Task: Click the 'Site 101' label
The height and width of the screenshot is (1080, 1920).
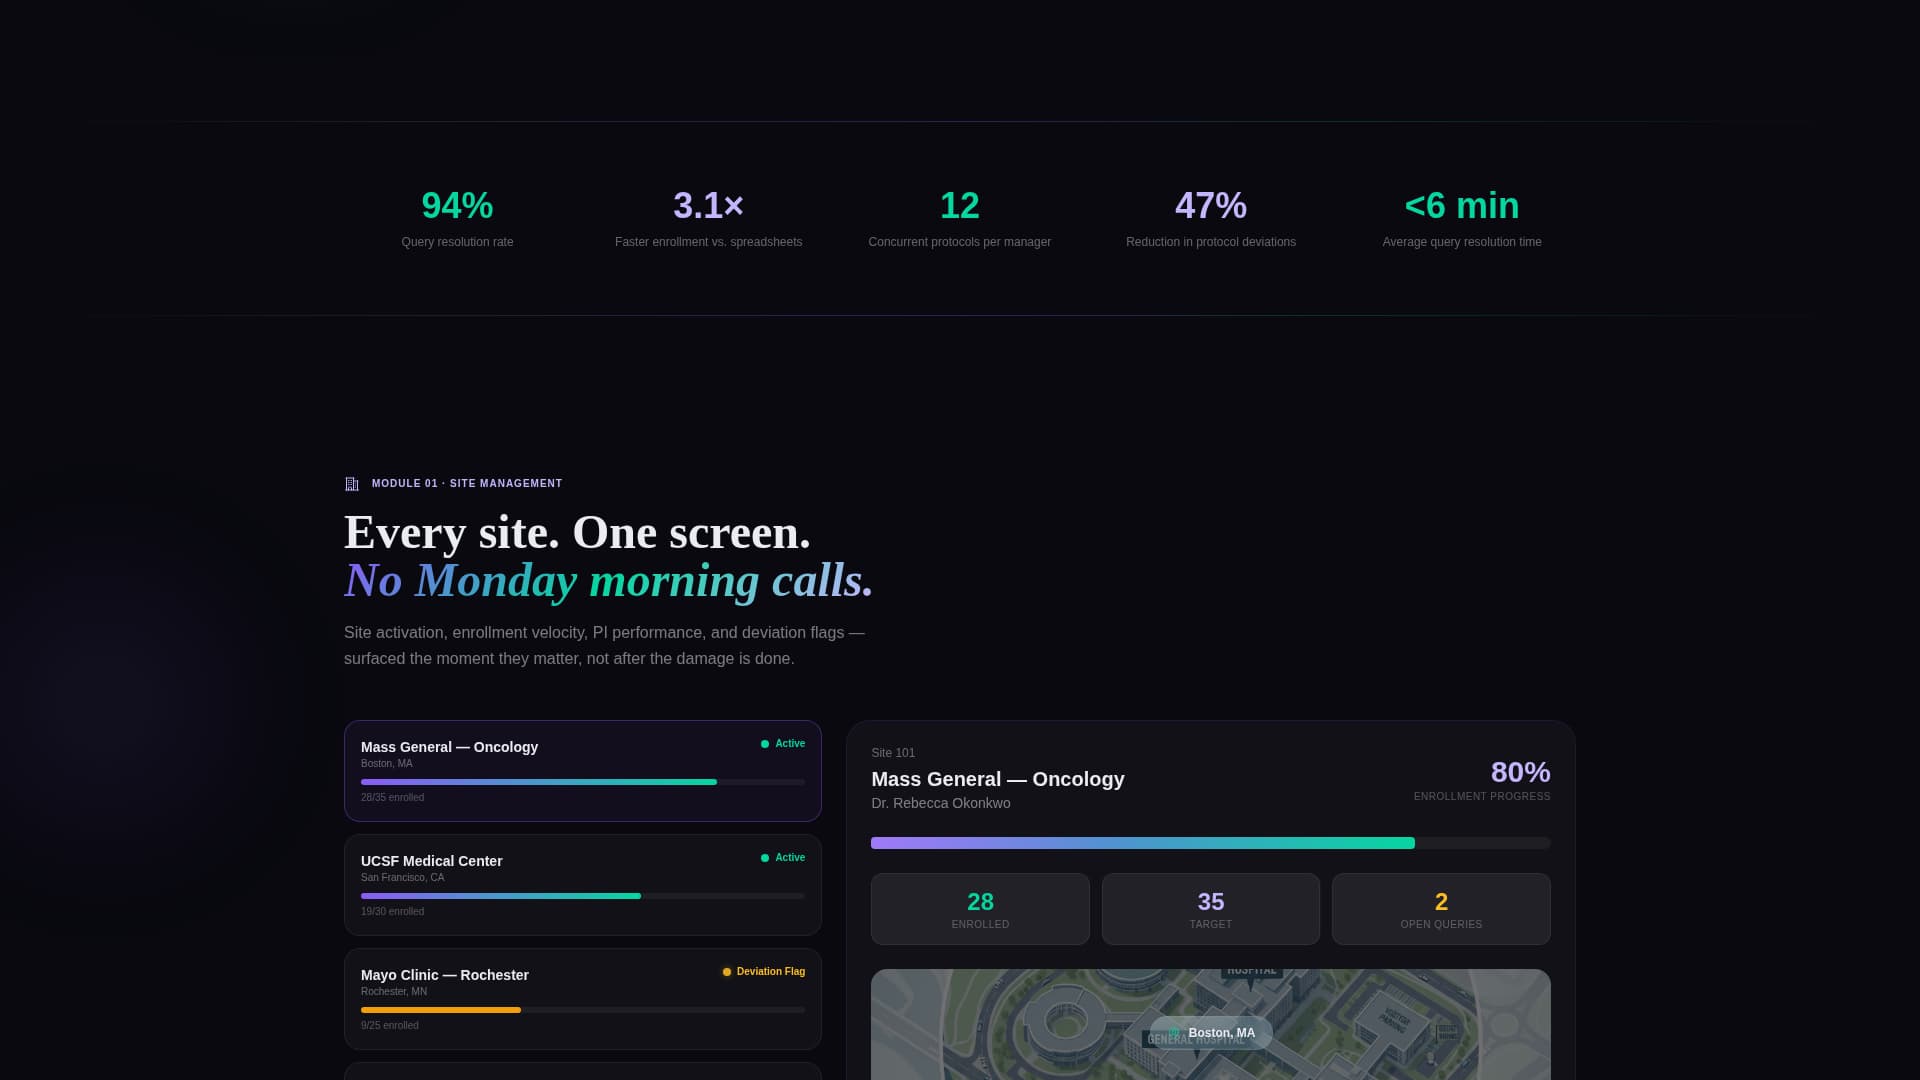Action: [x=893, y=753]
